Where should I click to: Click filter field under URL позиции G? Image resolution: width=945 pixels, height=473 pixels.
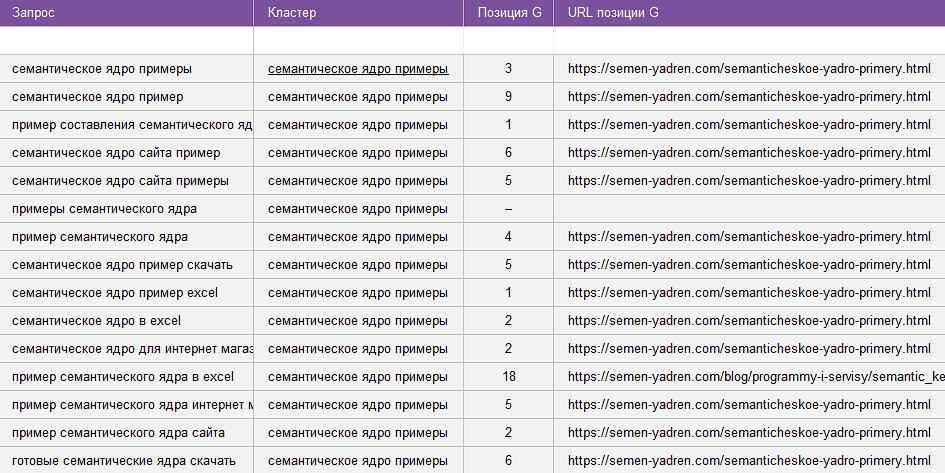(748, 41)
